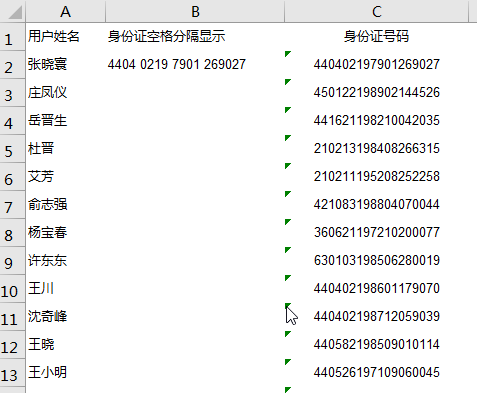Click ID number 210211195208252258
This screenshot has width=477, height=393.
(376, 177)
